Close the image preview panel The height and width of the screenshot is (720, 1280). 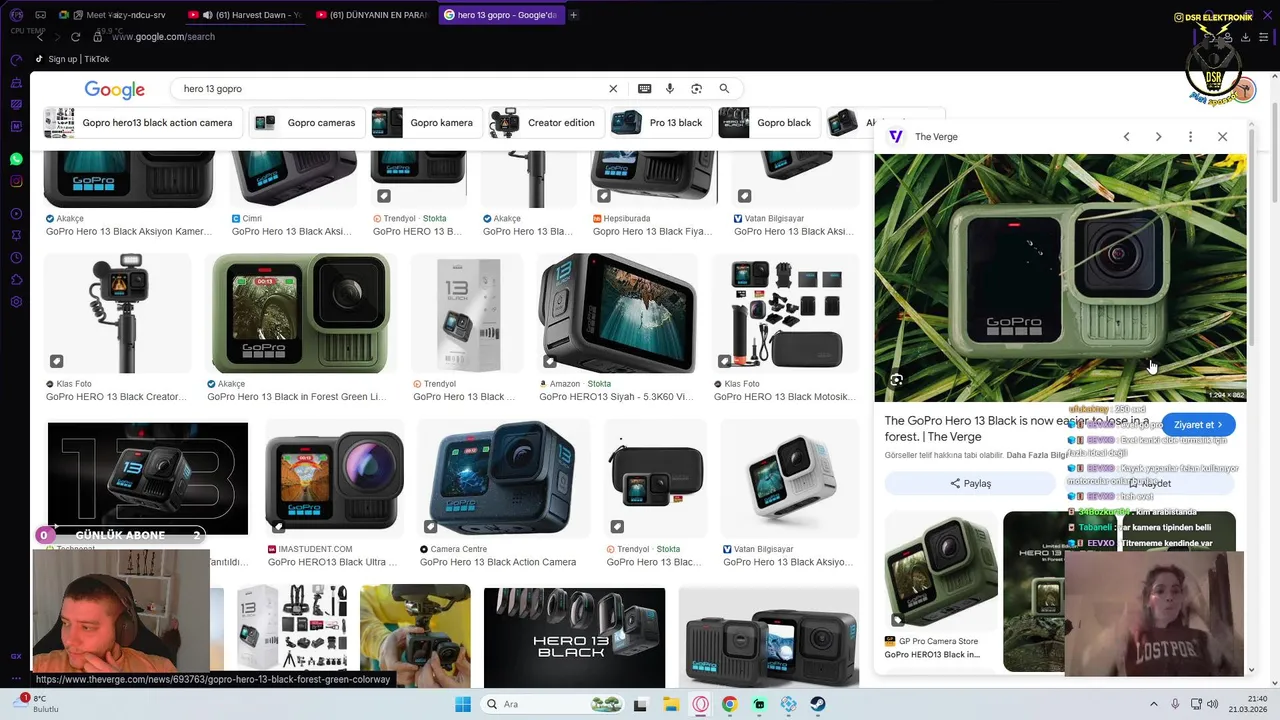click(x=1222, y=137)
